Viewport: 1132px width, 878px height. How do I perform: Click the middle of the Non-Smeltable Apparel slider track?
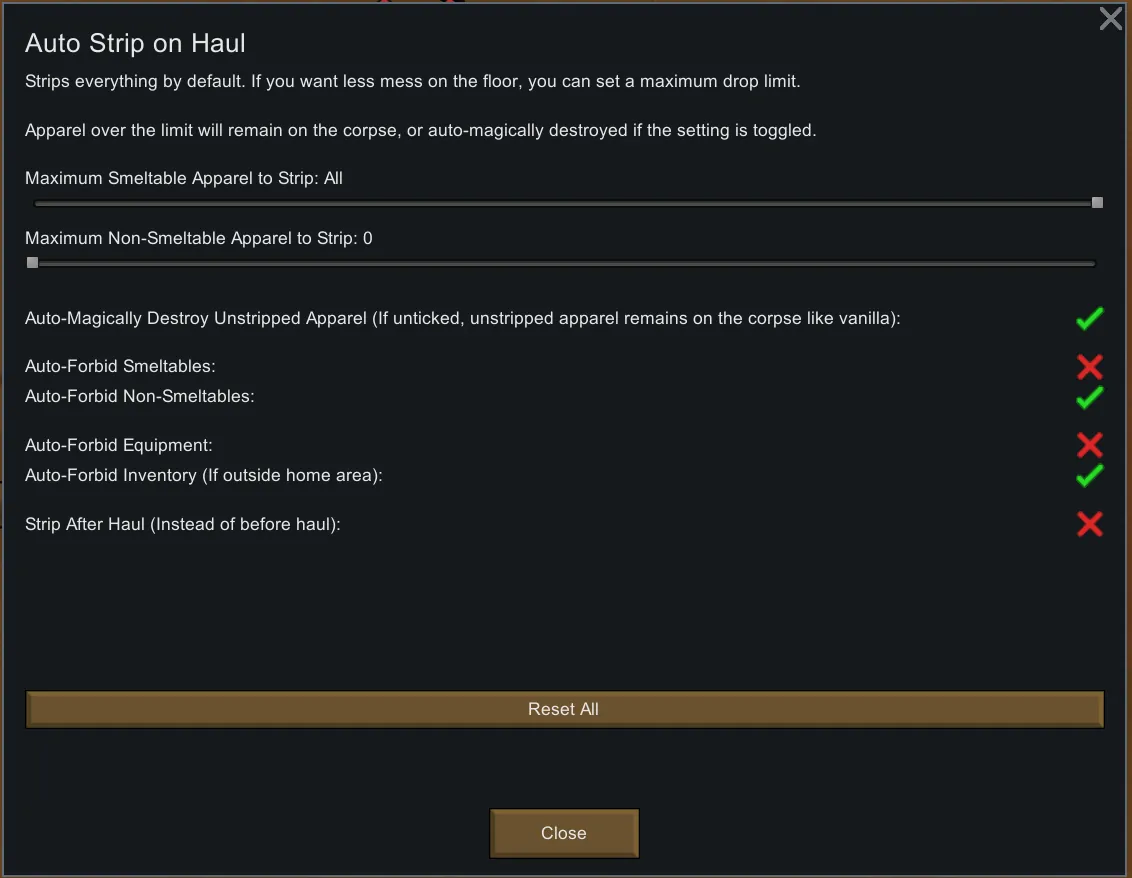pos(565,263)
